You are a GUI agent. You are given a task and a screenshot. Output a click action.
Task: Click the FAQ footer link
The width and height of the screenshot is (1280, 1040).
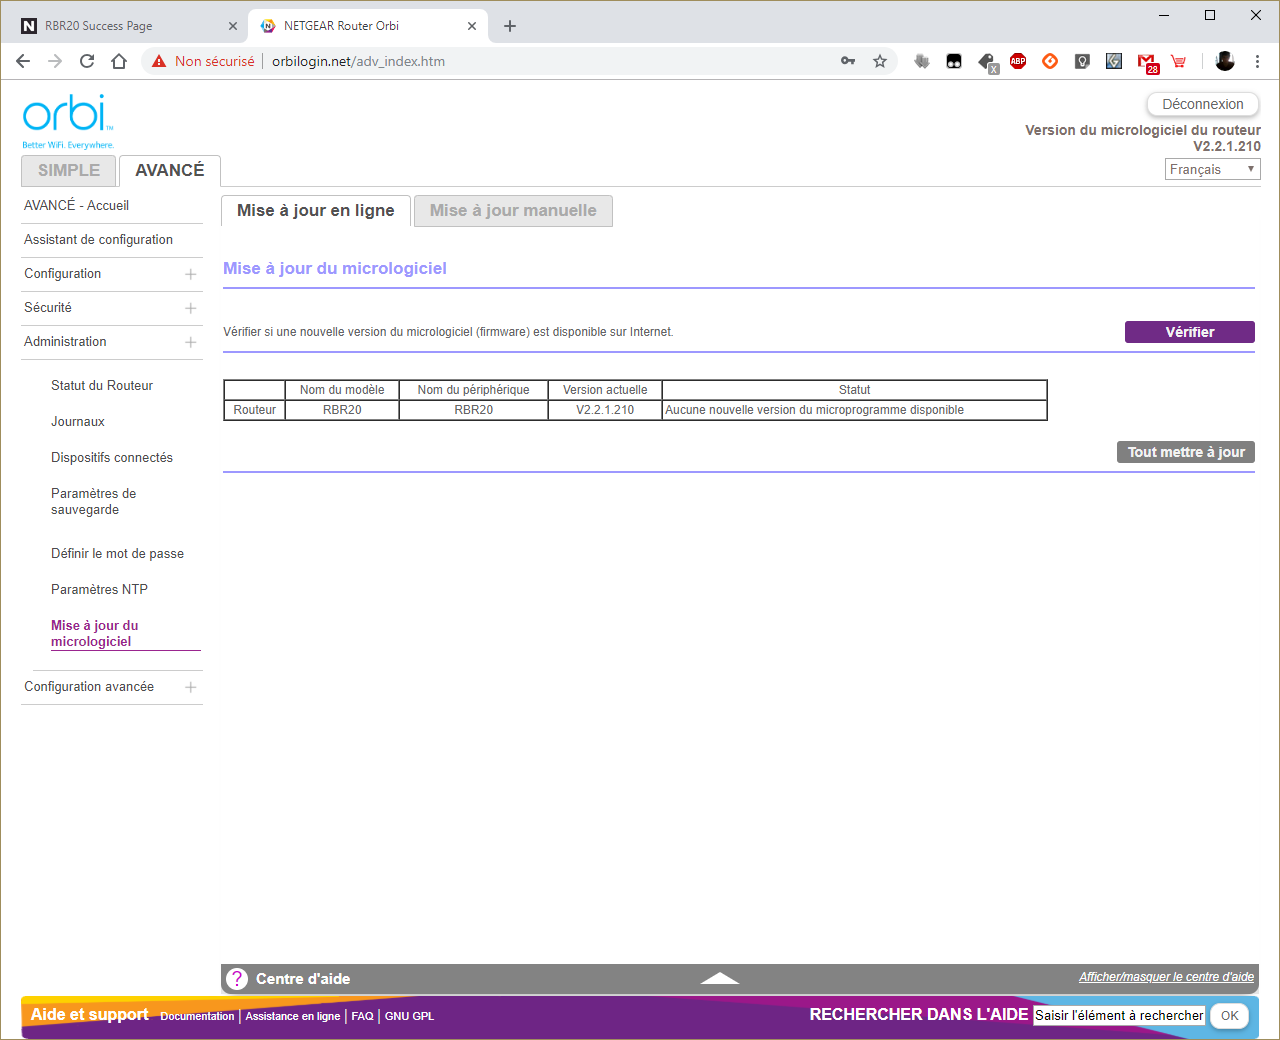(362, 1016)
